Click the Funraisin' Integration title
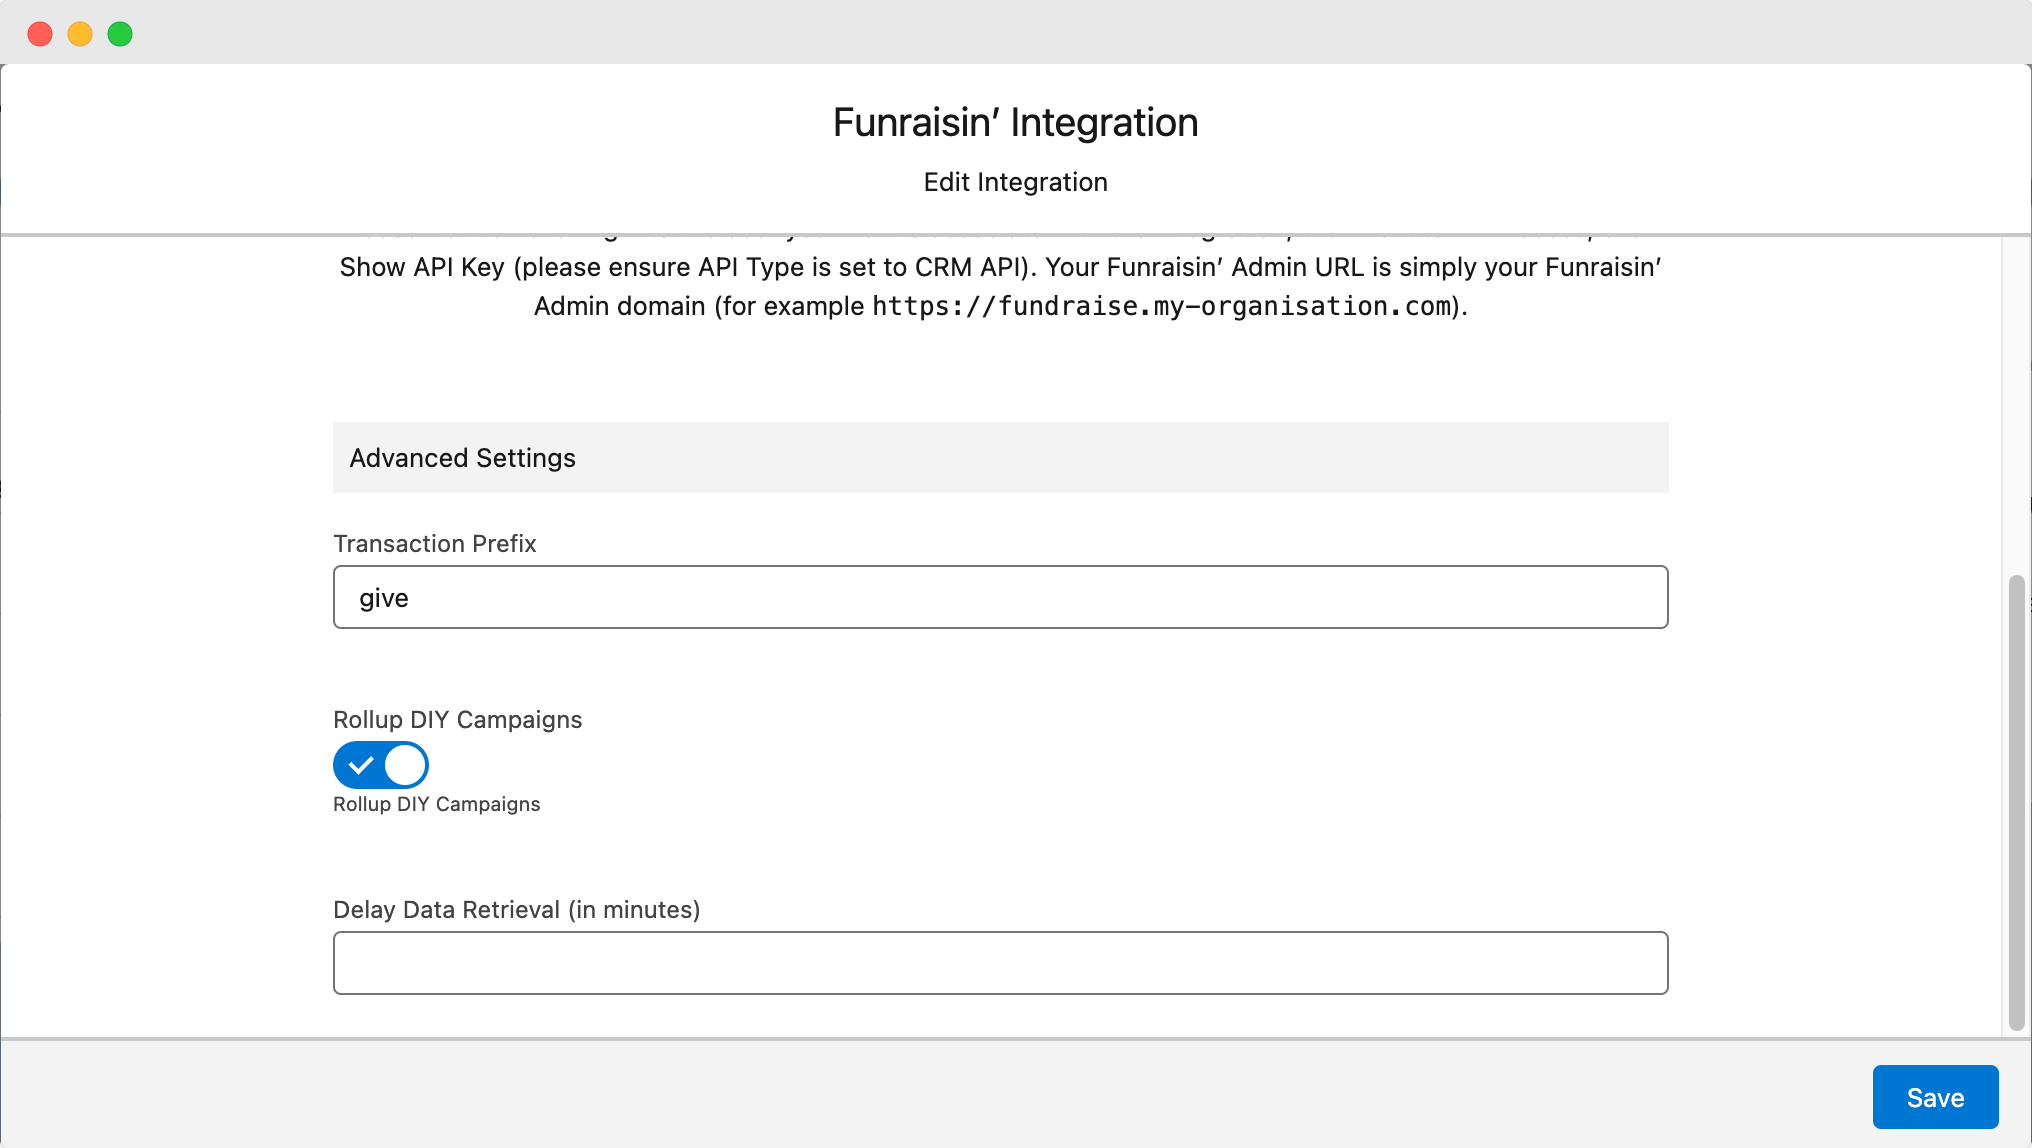 1015,123
